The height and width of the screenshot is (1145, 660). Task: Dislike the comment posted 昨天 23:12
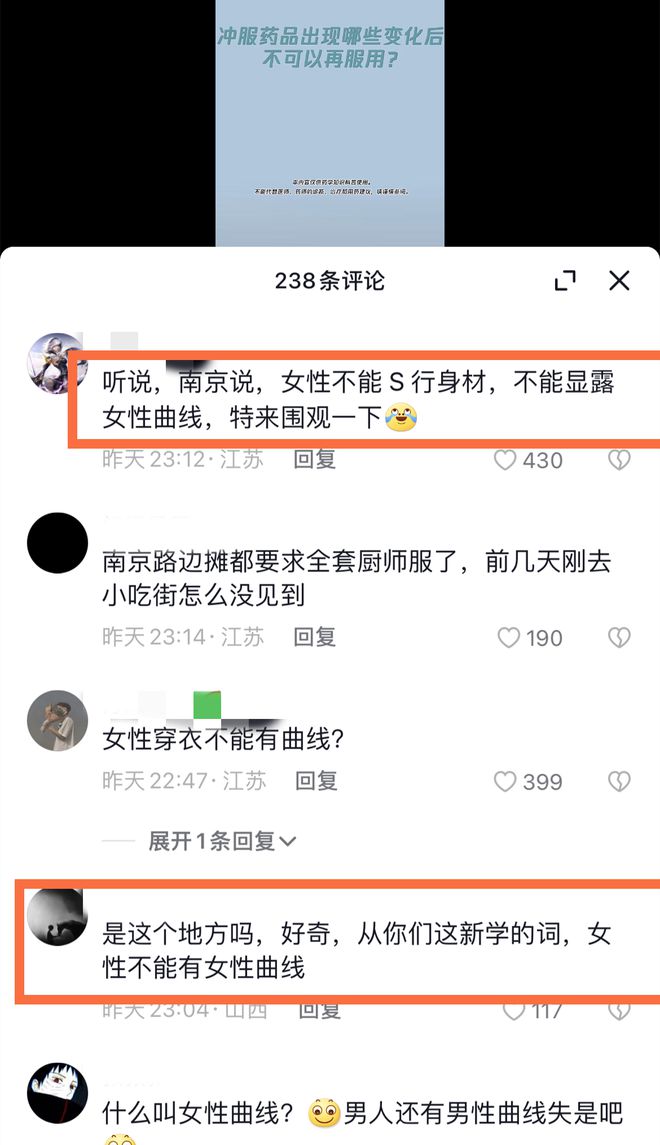619,460
